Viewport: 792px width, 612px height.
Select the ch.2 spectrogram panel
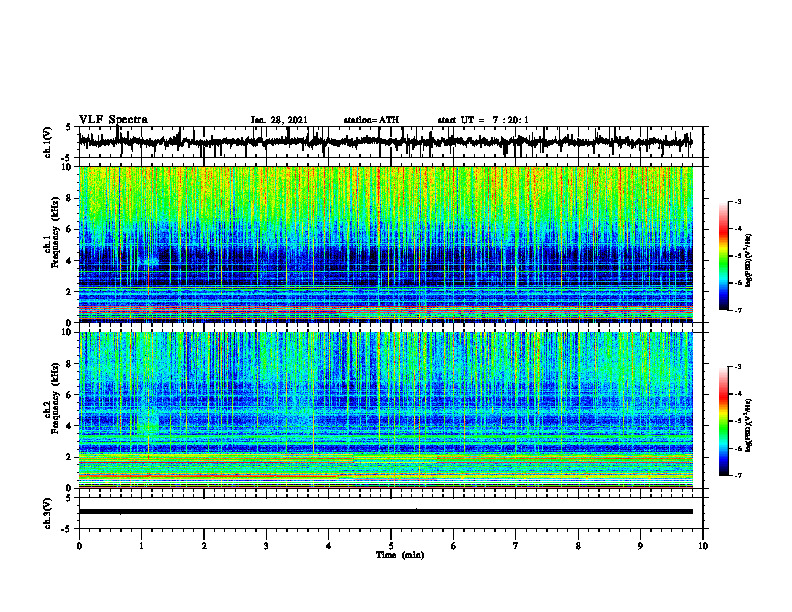pos(385,410)
